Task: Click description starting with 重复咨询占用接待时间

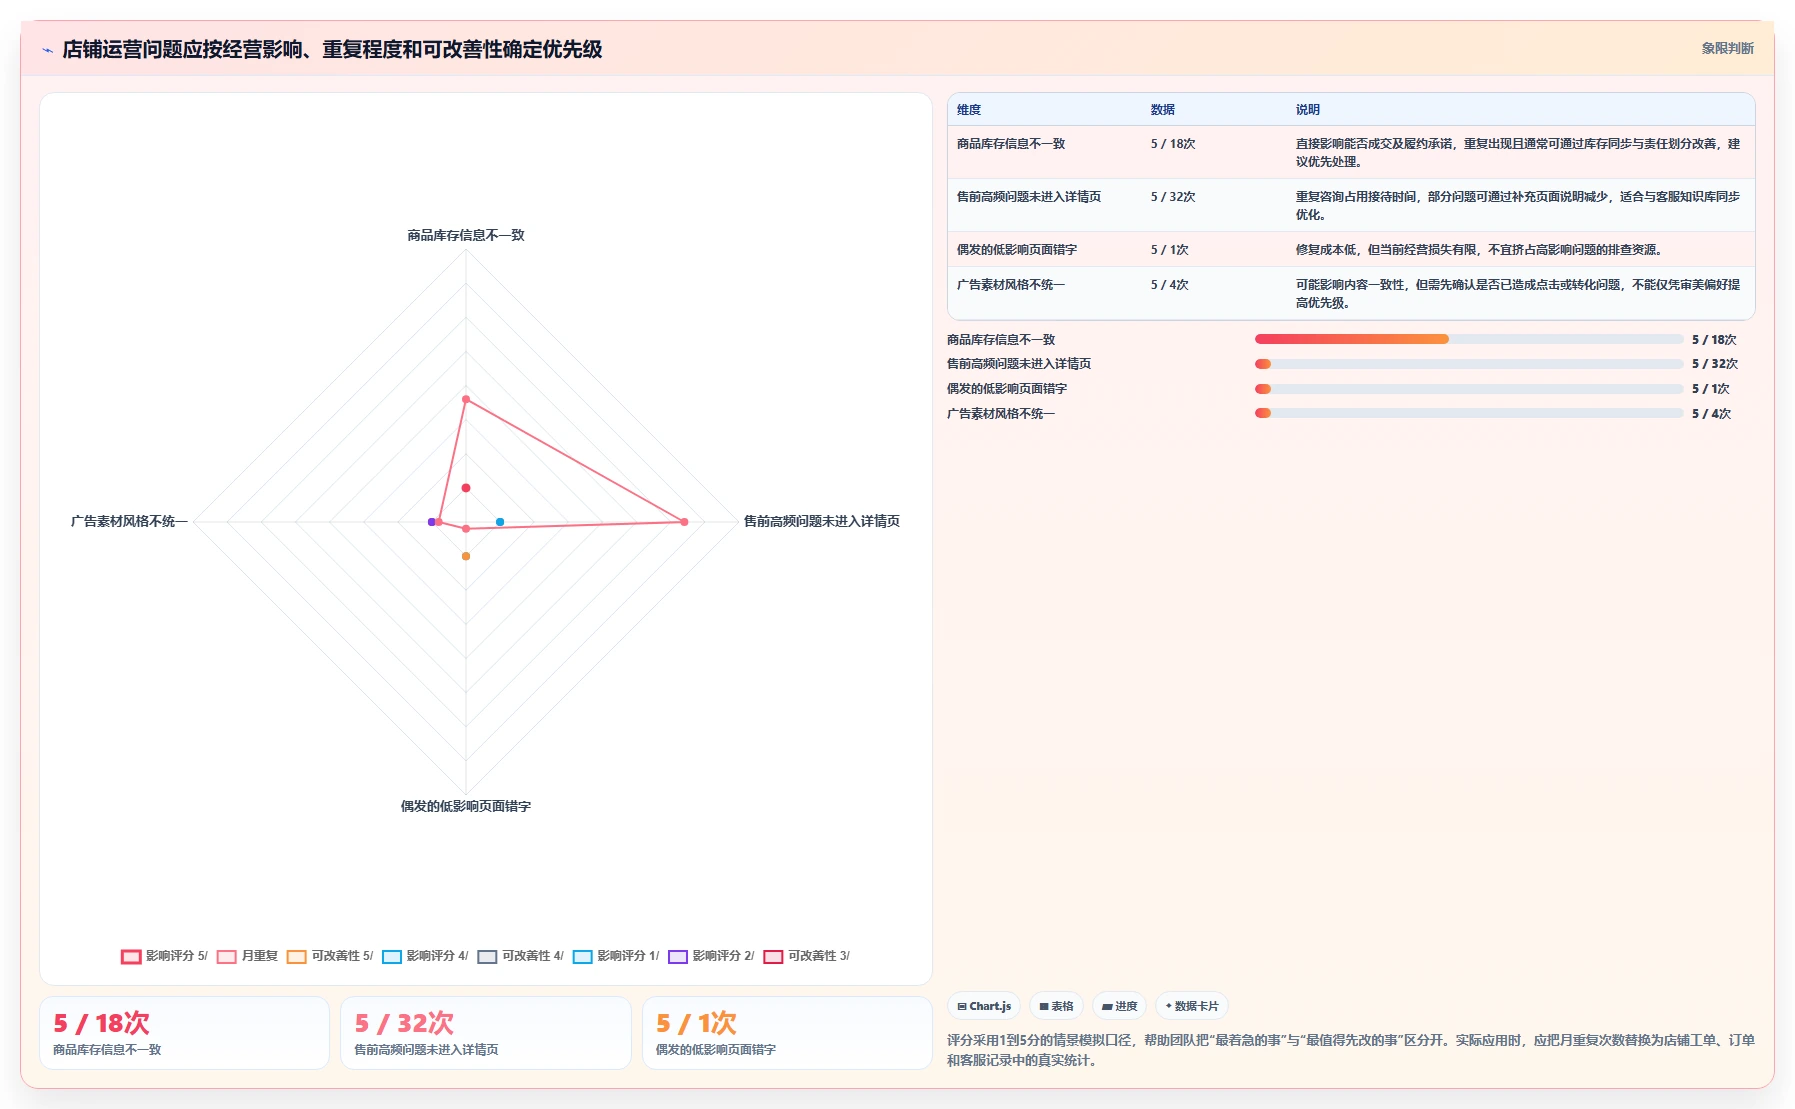Action: [1518, 206]
